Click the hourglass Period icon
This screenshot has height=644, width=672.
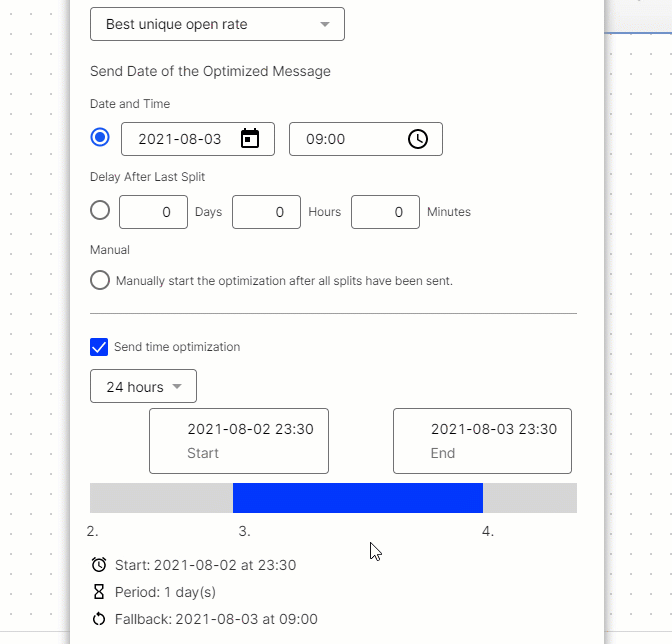coord(99,592)
